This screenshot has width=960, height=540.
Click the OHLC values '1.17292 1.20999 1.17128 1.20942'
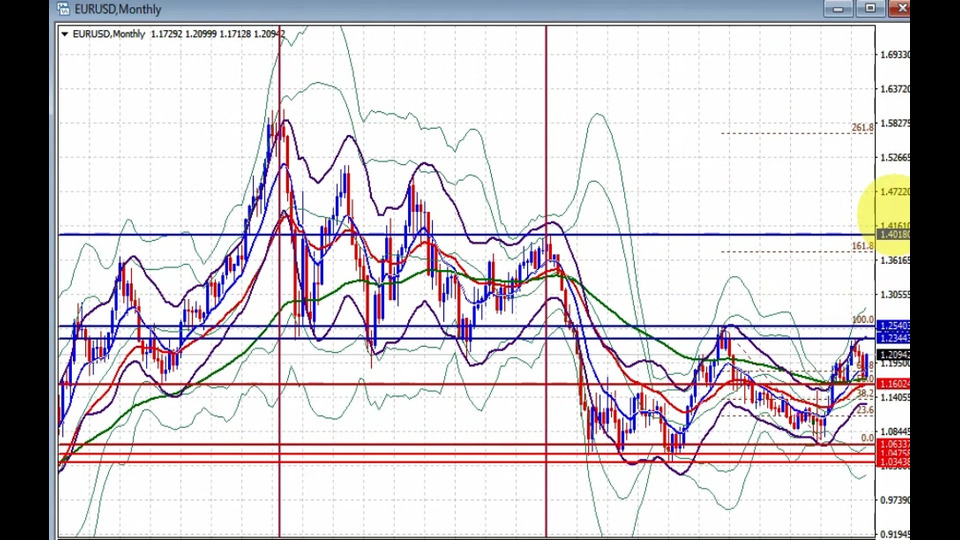(x=218, y=34)
